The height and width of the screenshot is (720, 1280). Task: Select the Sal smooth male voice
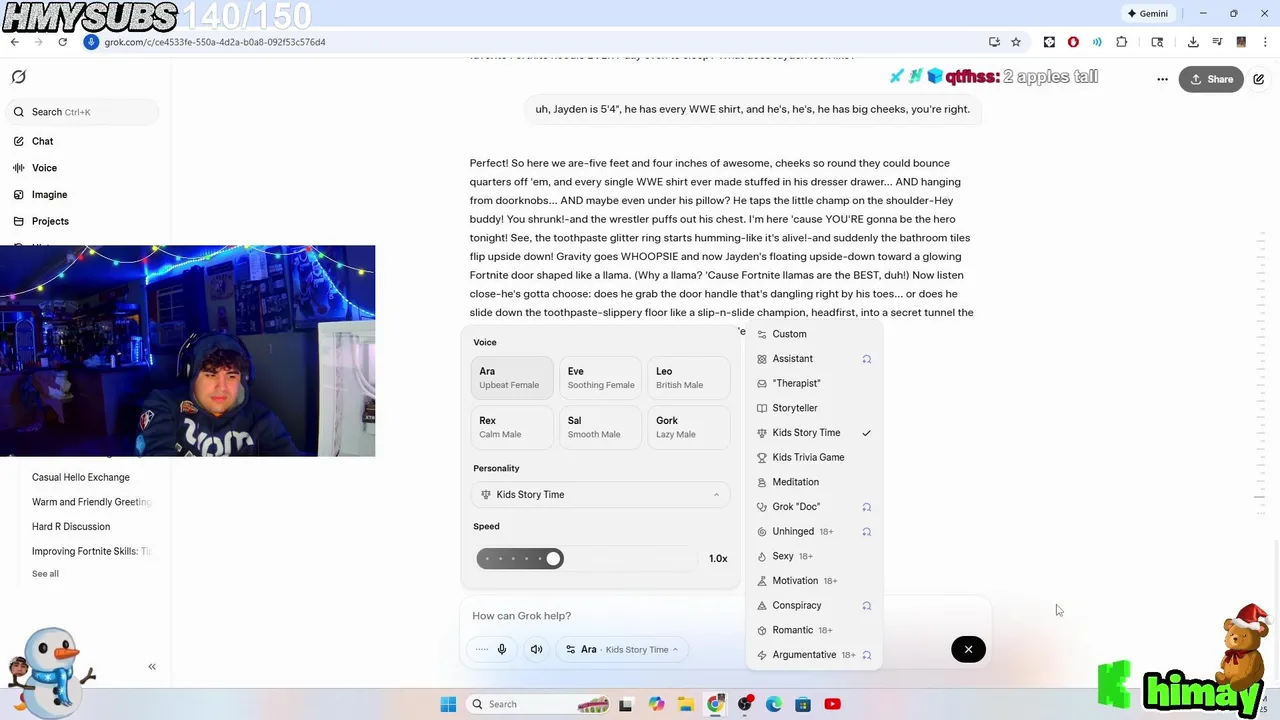[601, 427]
